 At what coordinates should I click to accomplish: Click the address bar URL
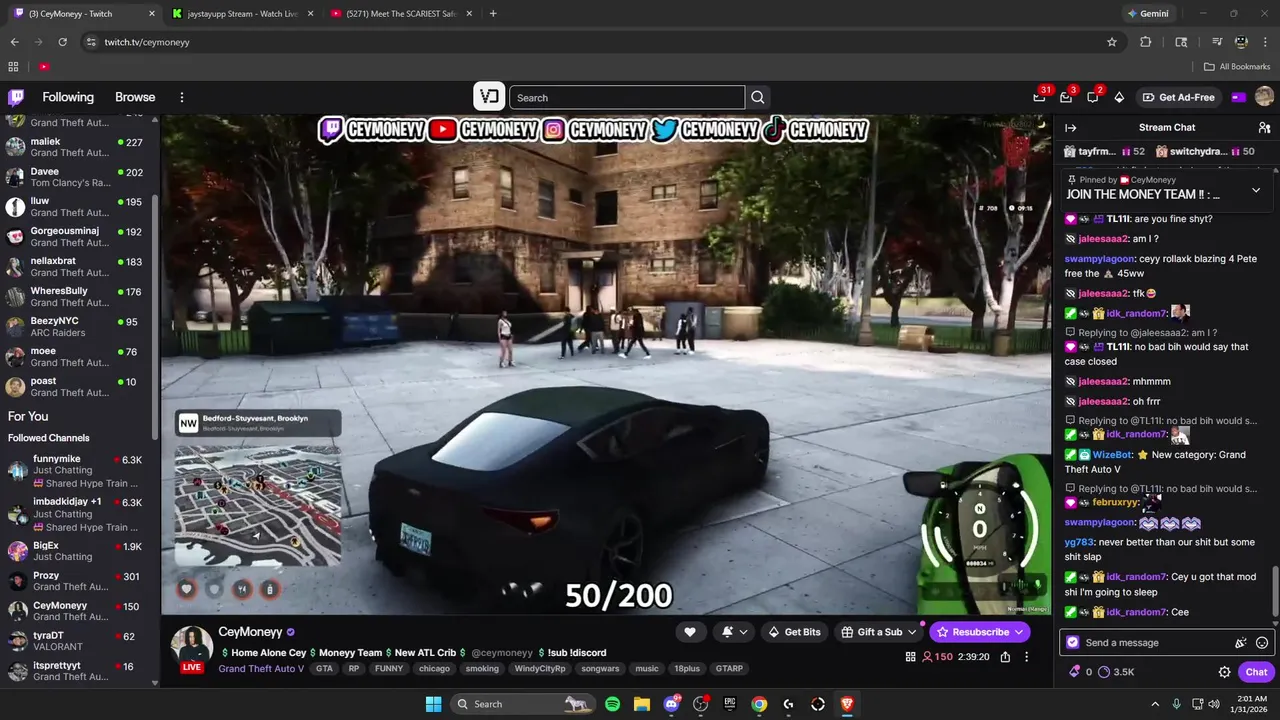147,42
